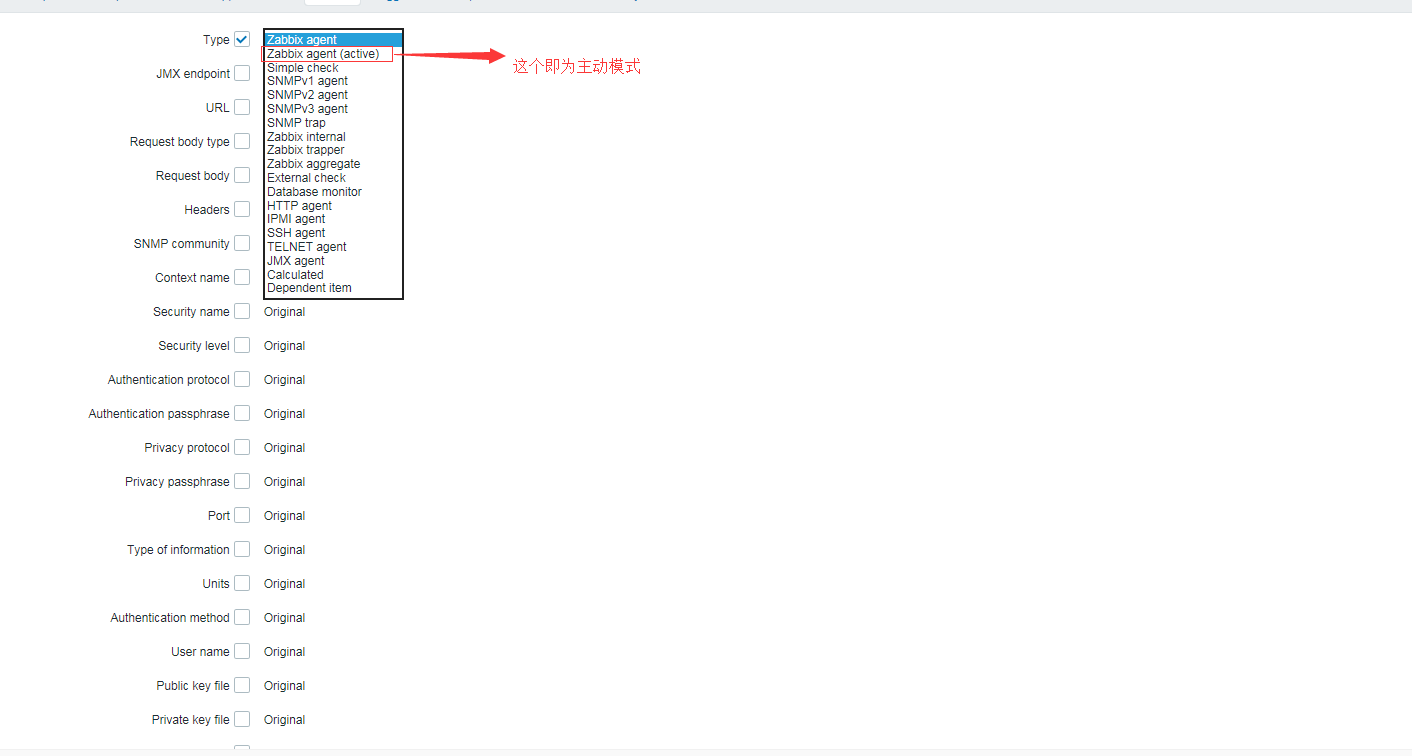Viewport: 1412px width, 756px height.
Task: Check the SNMP community checkbox
Action: coord(242,243)
